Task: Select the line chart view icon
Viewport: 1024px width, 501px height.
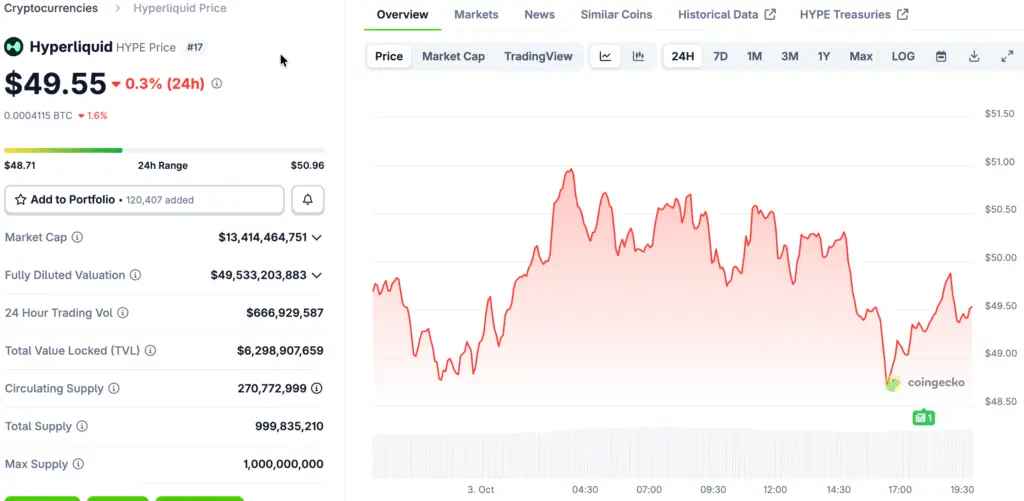Action: 605,56
